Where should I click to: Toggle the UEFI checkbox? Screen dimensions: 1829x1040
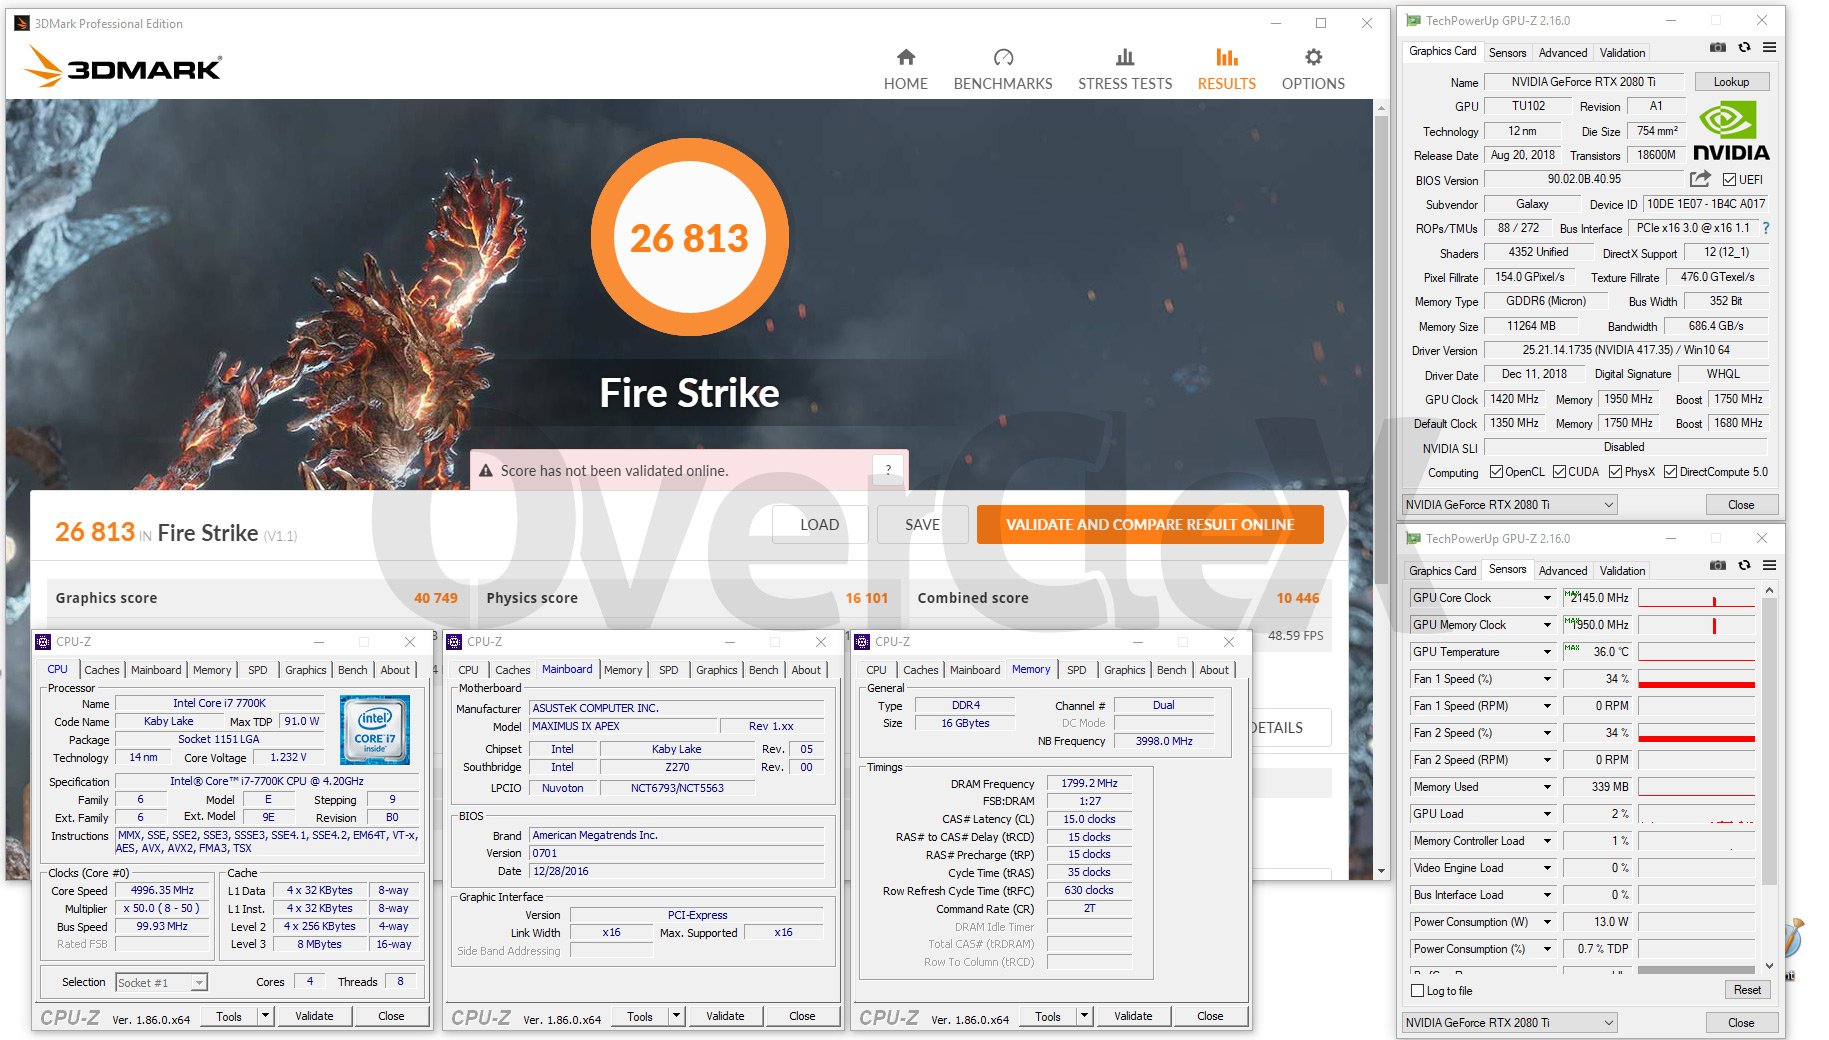tap(1729, 180)
